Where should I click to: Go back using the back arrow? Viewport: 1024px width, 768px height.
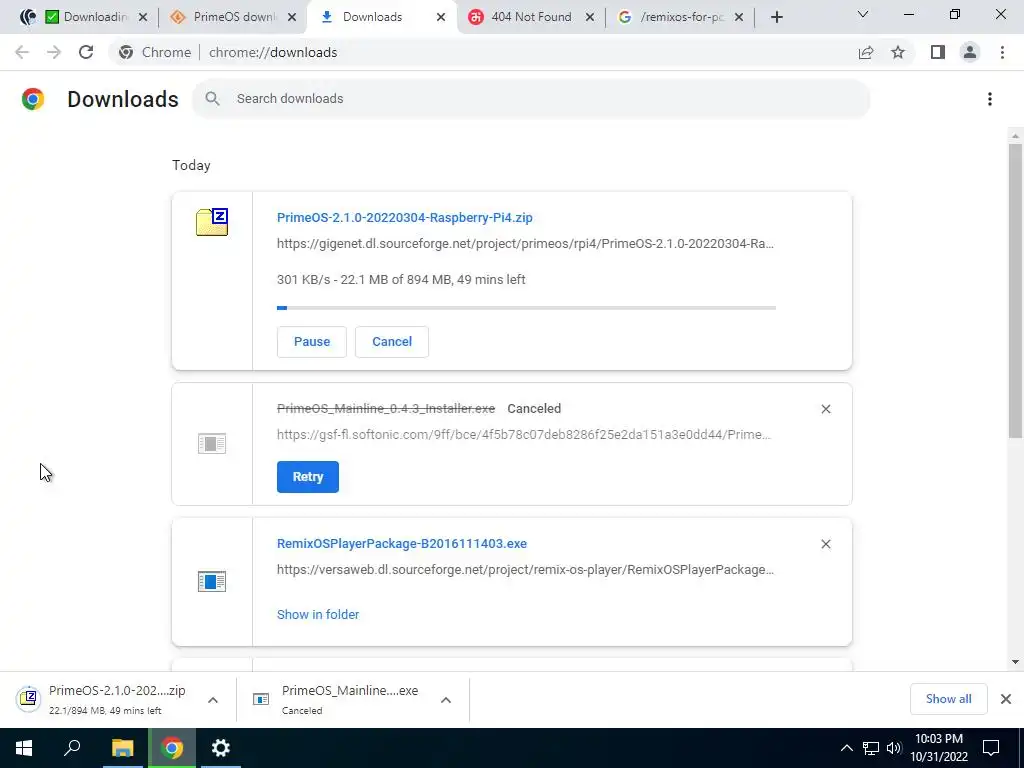(x=22, y=52)
